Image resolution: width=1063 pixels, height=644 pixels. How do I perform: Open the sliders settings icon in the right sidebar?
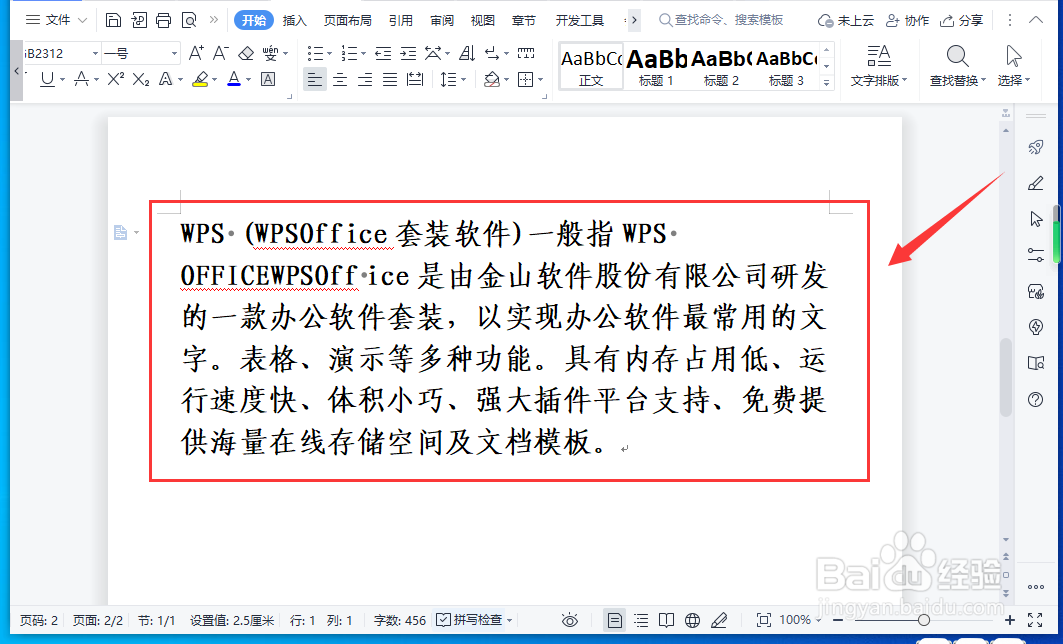pos(1036,255)
